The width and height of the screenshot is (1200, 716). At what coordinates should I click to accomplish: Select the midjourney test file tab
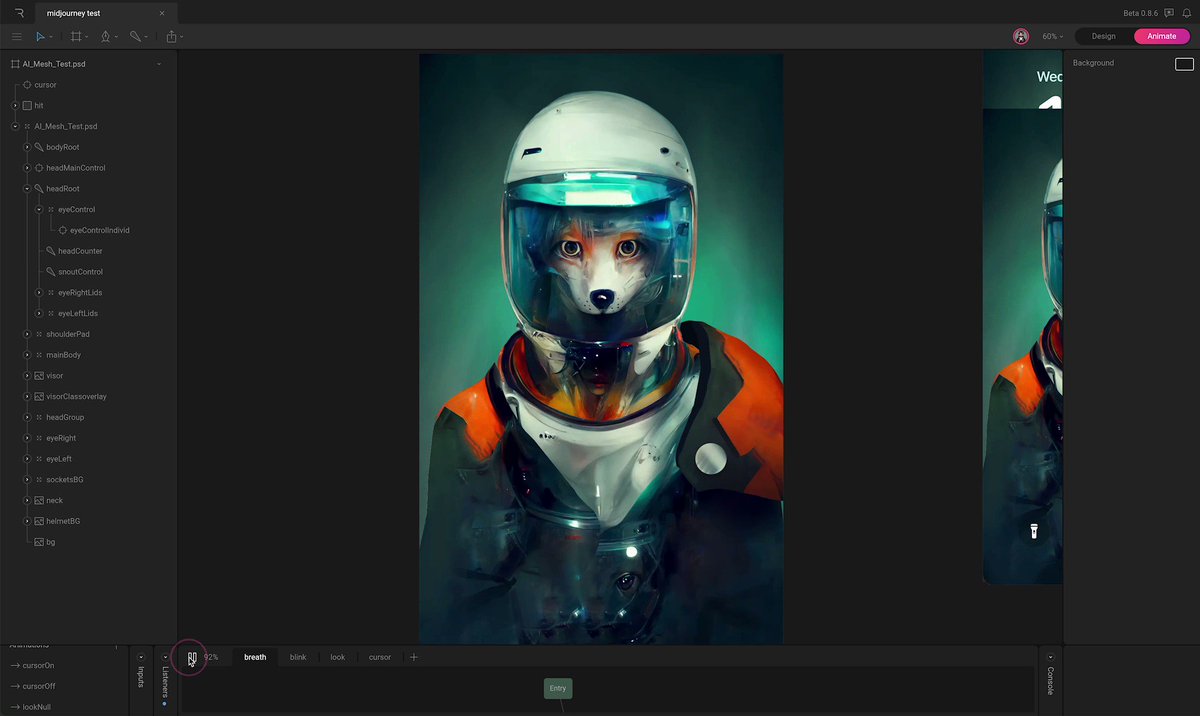point(104,13)
